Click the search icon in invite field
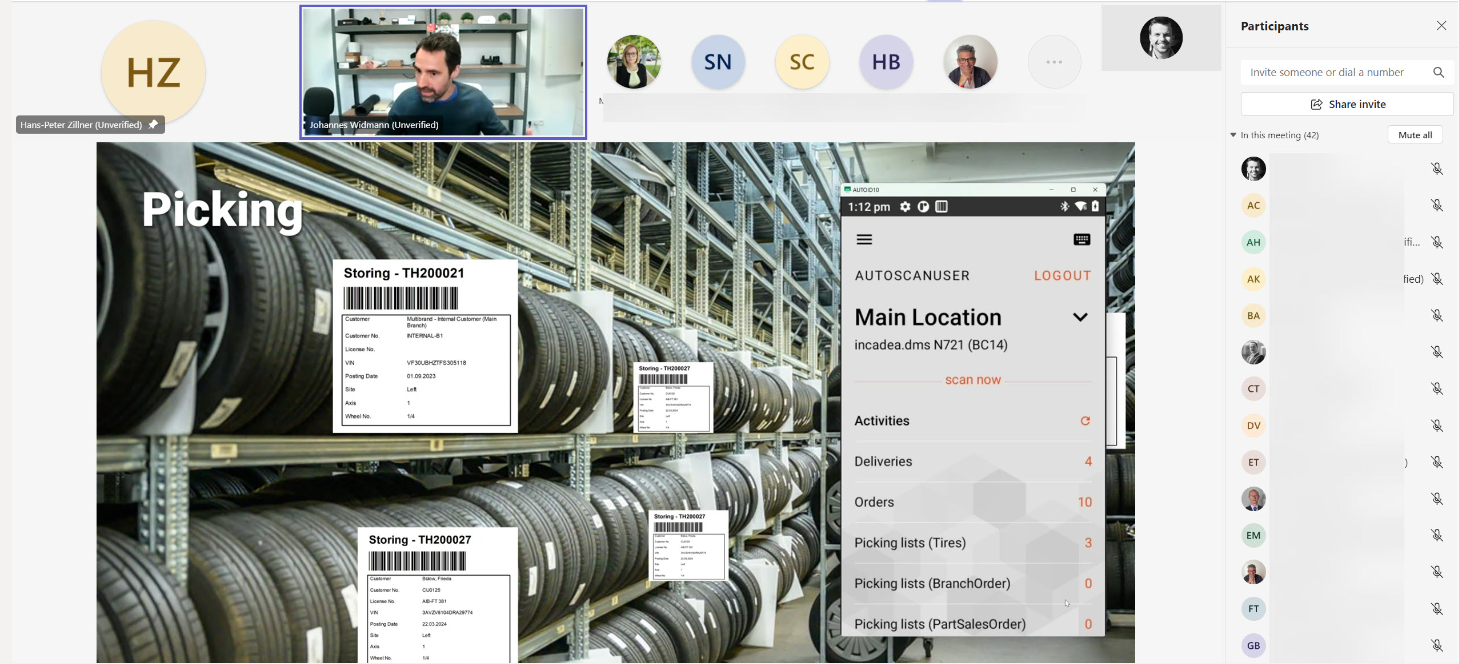Viewport: 1459px width, 664px height. (1438, 72)
